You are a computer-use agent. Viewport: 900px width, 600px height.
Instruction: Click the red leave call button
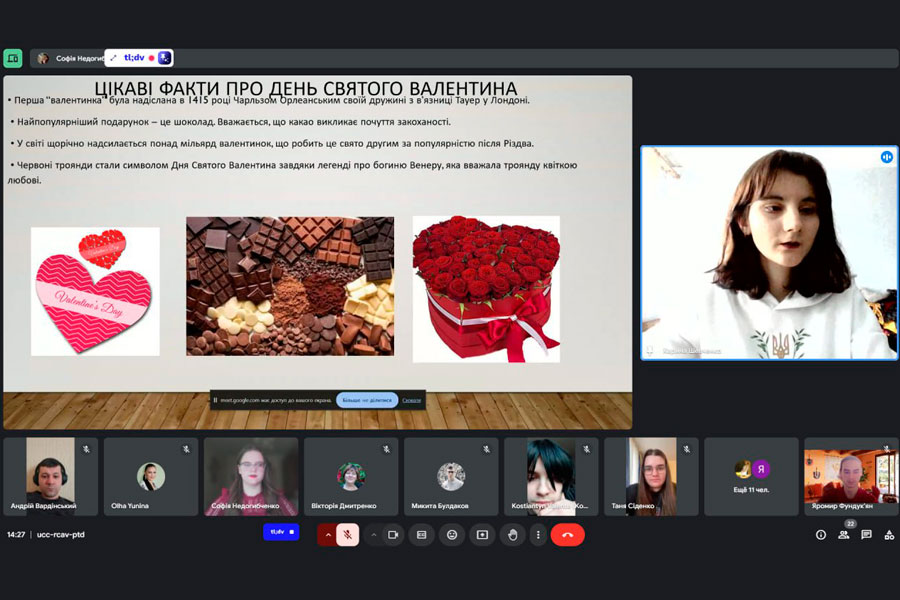point(567,535)
